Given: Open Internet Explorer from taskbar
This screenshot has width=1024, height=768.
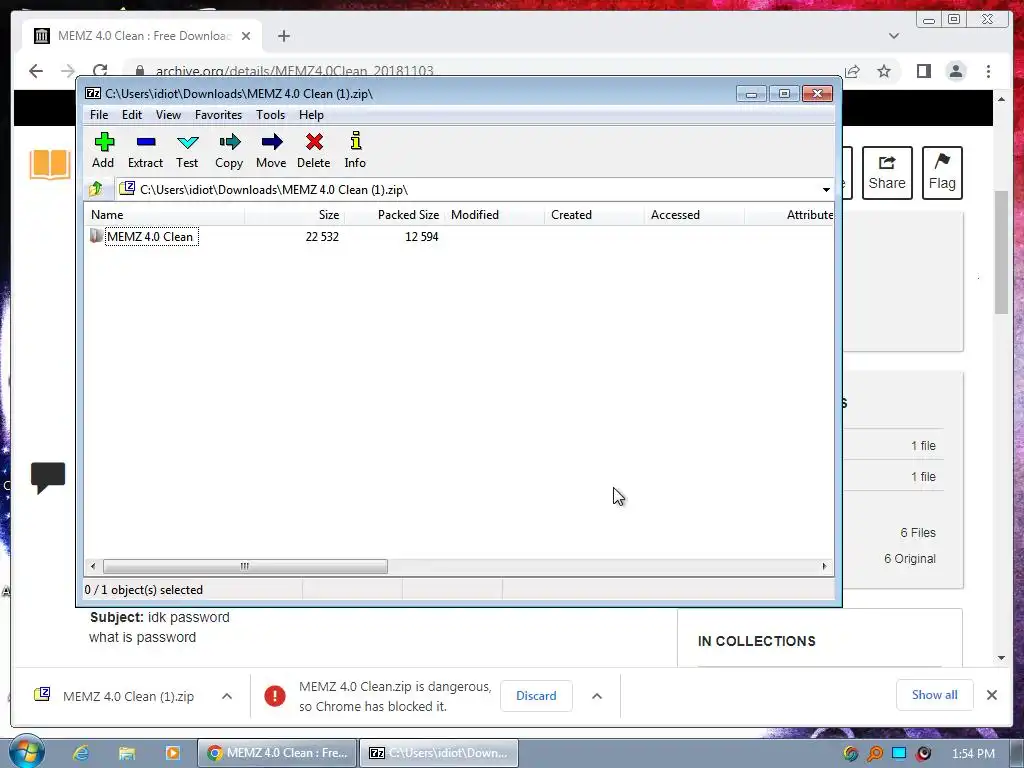Looking at the screenshot, I should [81, 753].
